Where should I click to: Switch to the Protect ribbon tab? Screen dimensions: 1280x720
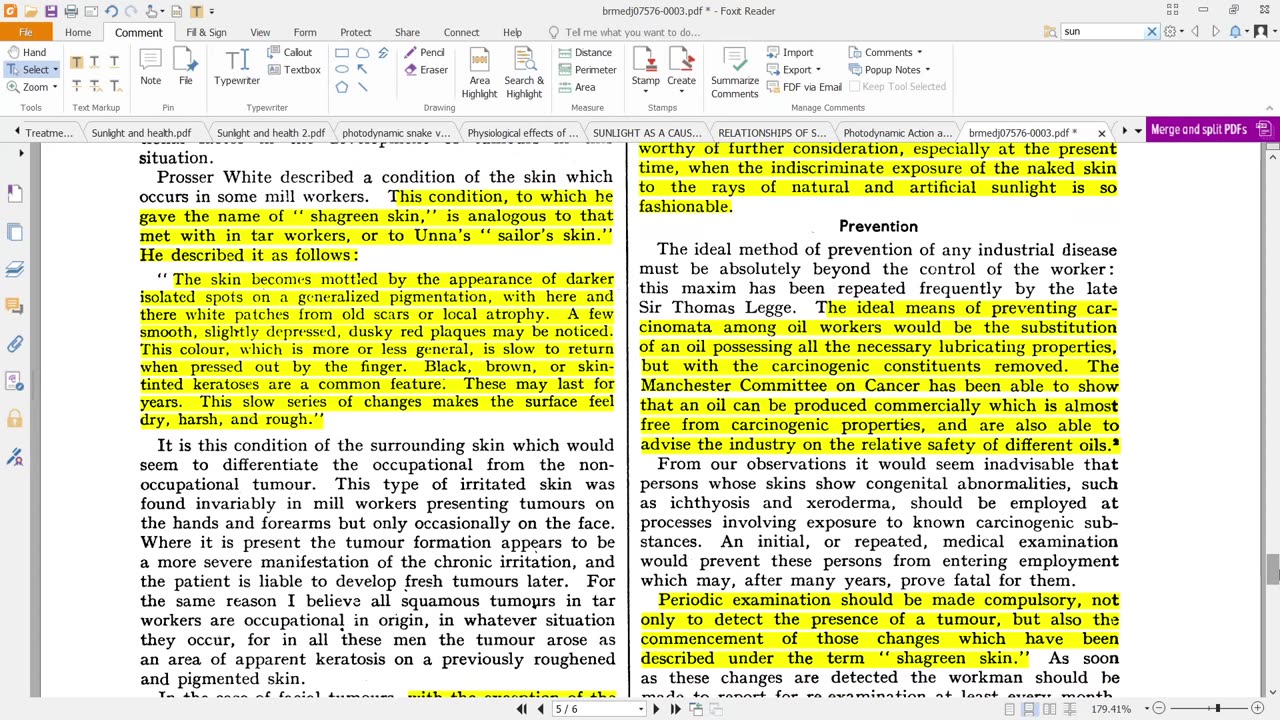pos(355,32)
